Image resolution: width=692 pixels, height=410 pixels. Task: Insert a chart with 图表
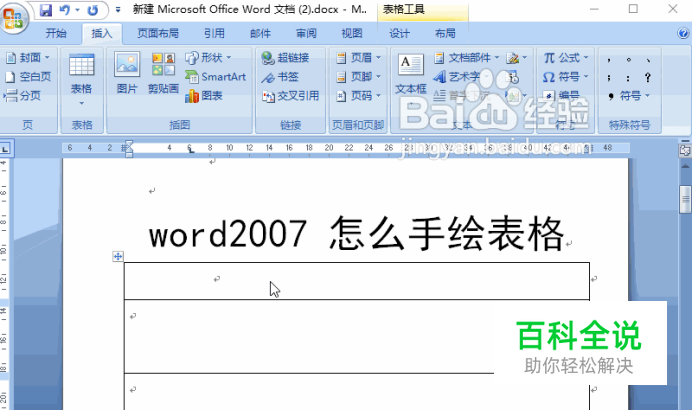tap(203, 96)
